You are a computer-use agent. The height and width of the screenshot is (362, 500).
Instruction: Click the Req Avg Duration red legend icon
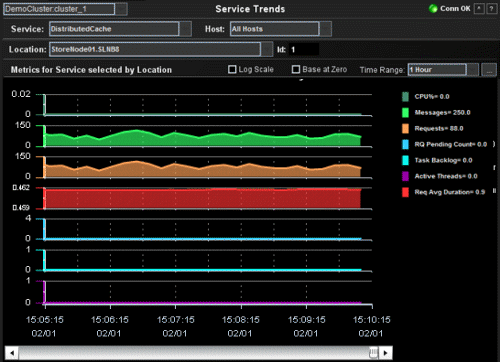(x=405, y=192)
